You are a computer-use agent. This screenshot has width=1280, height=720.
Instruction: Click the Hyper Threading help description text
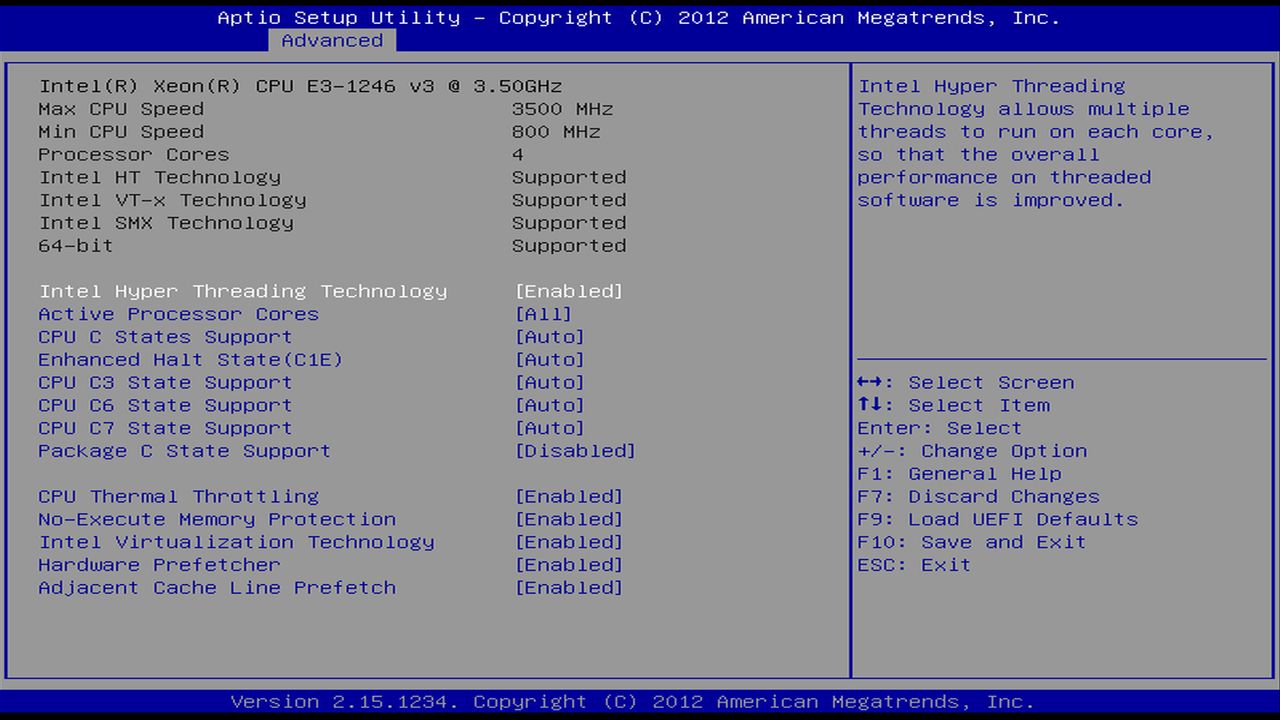click(x=1036, y=143)
